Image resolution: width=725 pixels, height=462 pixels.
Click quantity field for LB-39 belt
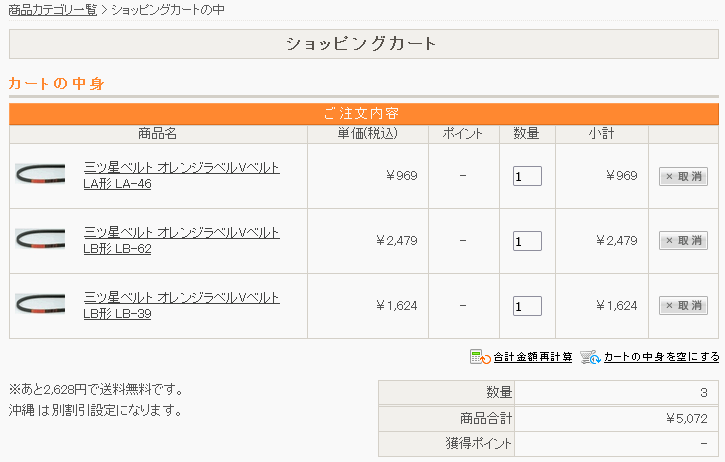[x=527, y=306]
